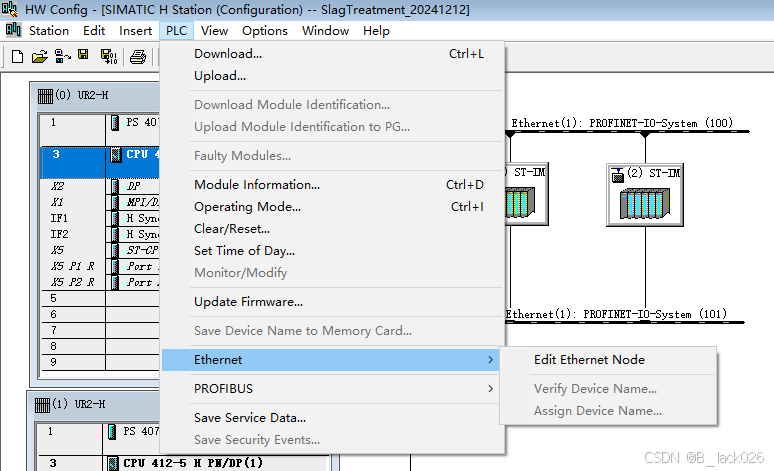Image resolution: width=774 pixels, height=471 pixels.
Task: Open the Options menu
Action: (265, 31)
